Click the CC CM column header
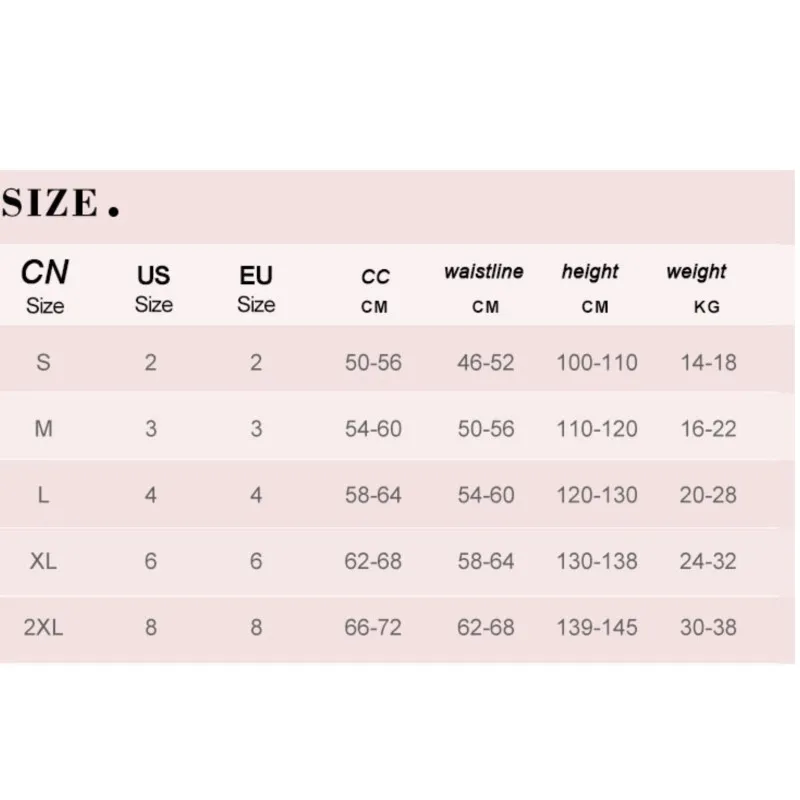 (x=375, y=291)
